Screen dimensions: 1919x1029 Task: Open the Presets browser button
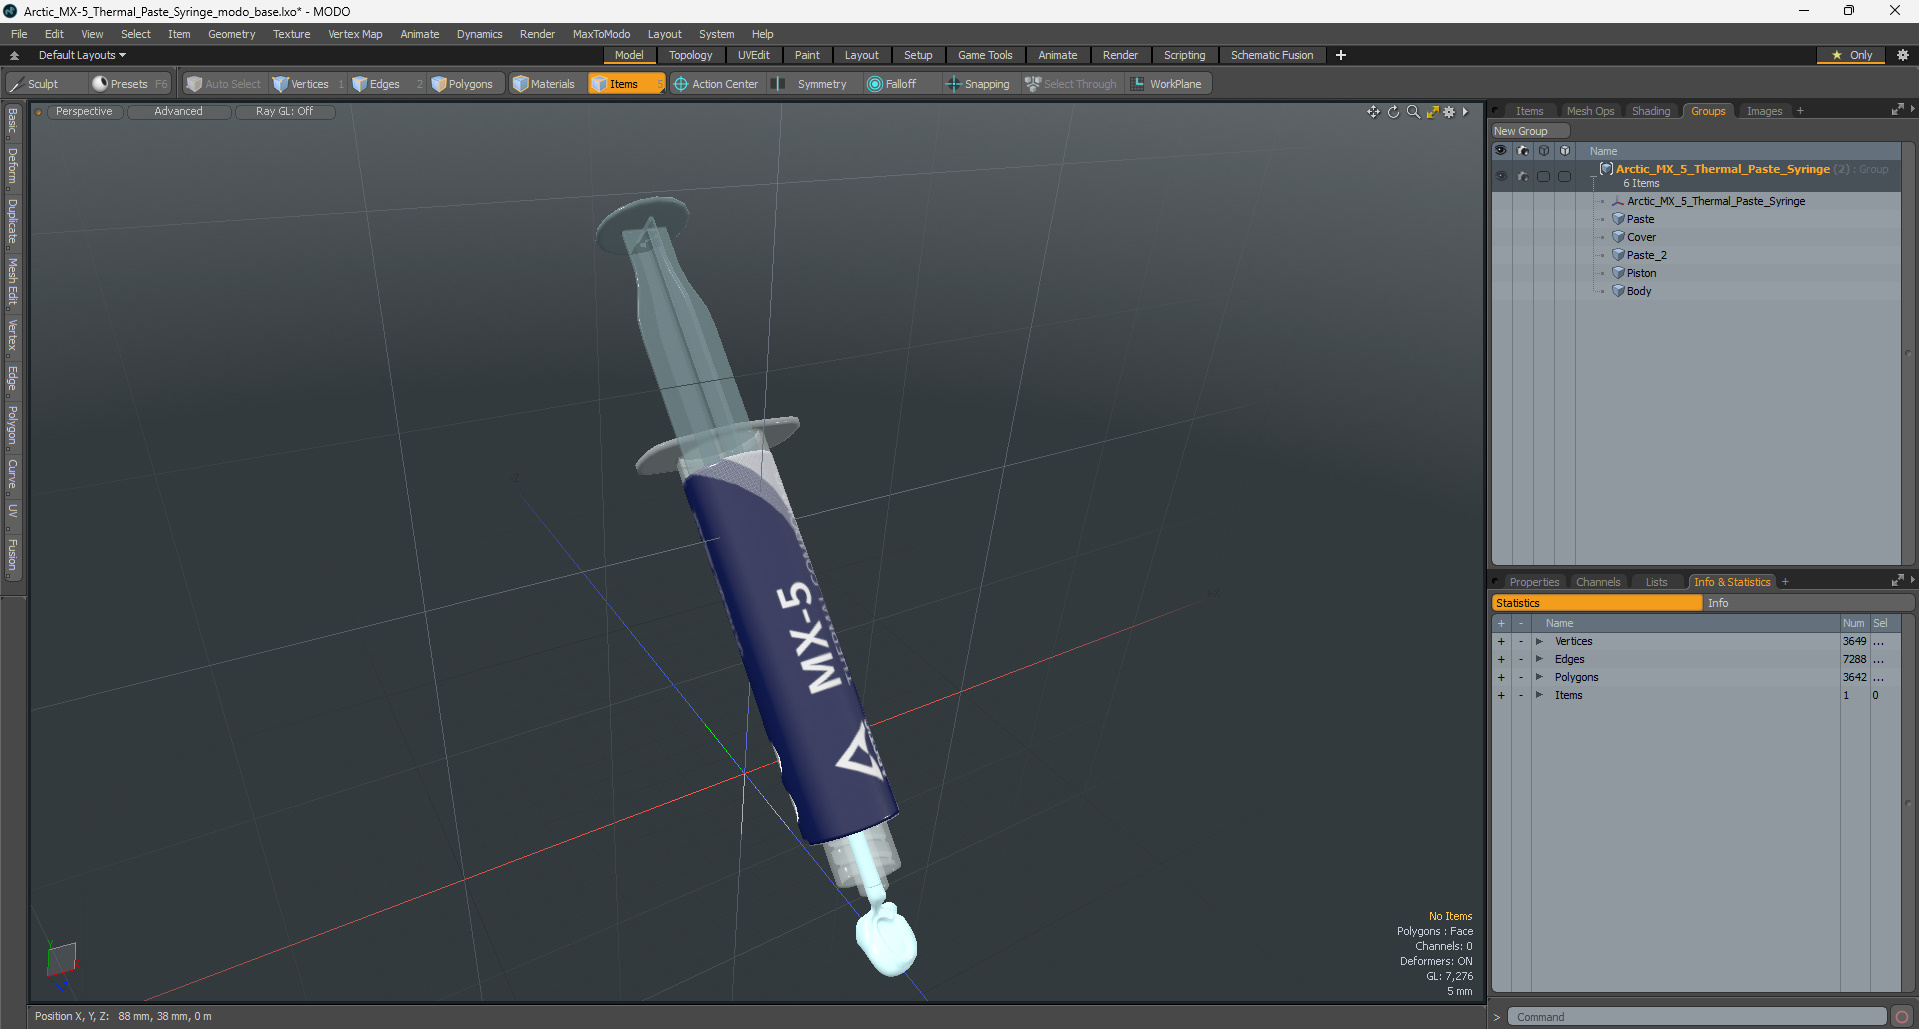pos(129,84)
